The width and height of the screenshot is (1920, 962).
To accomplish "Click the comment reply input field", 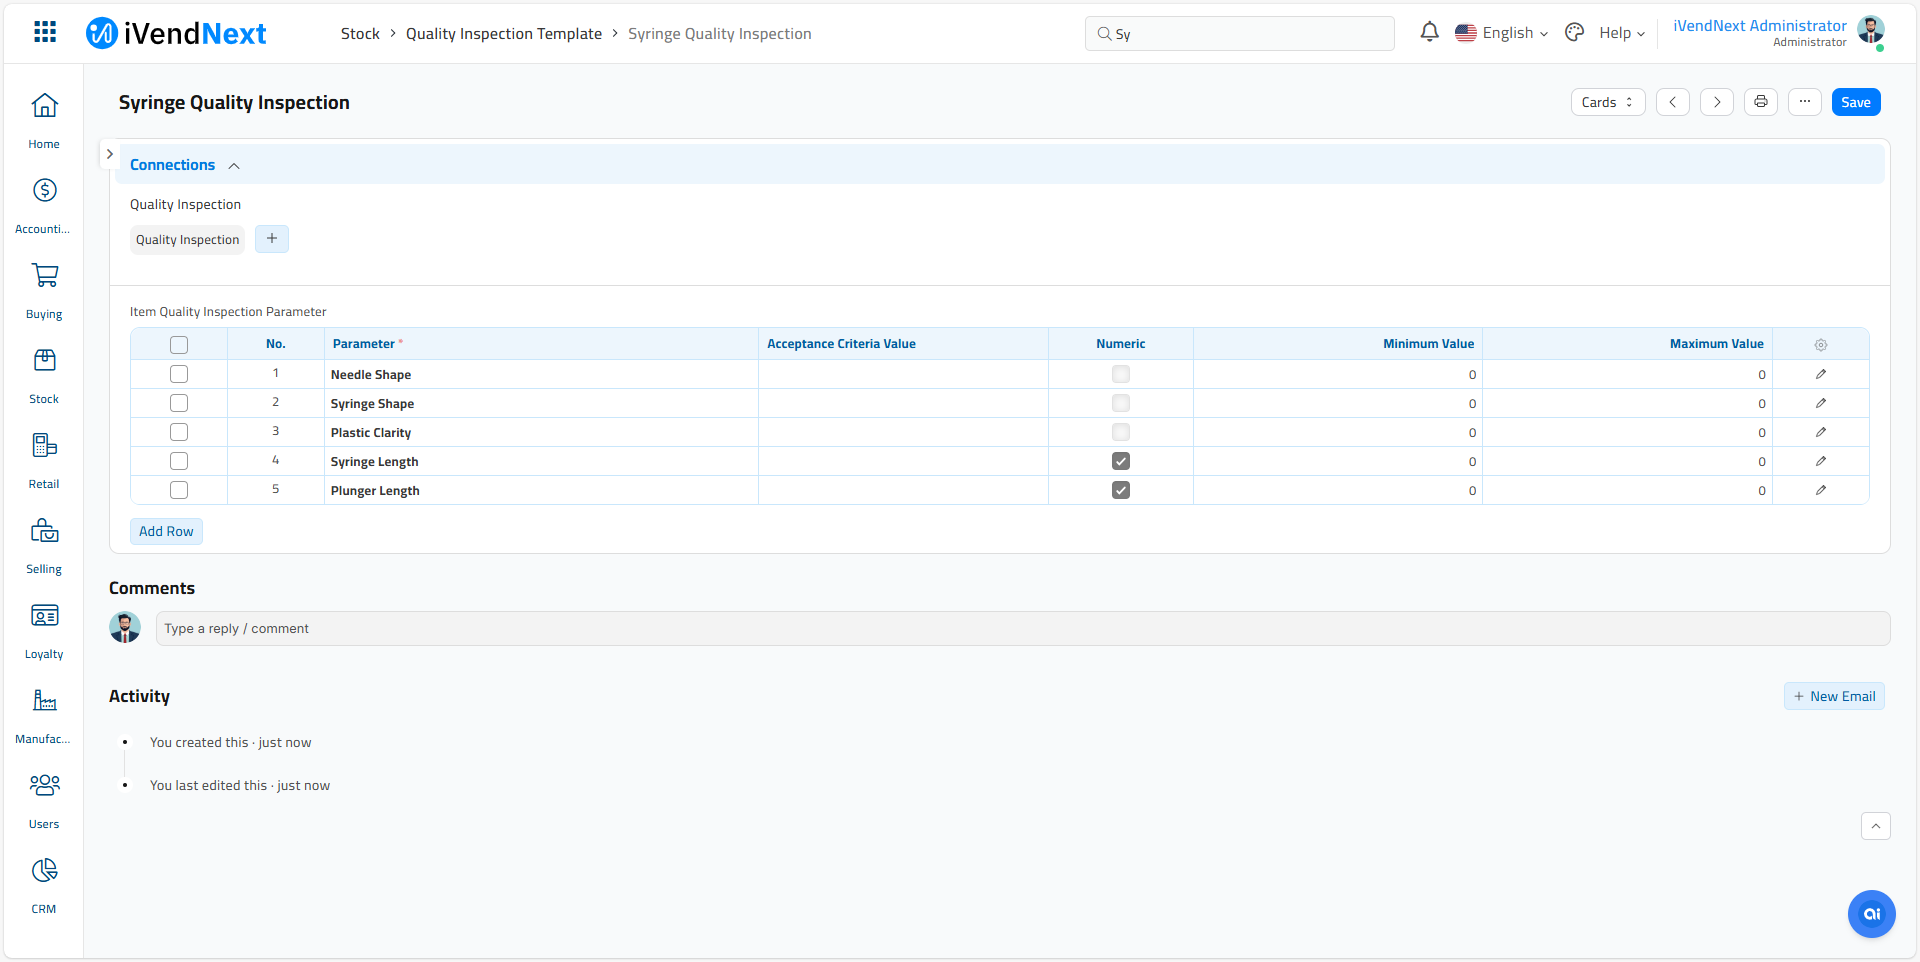I will click(1022, 628).
